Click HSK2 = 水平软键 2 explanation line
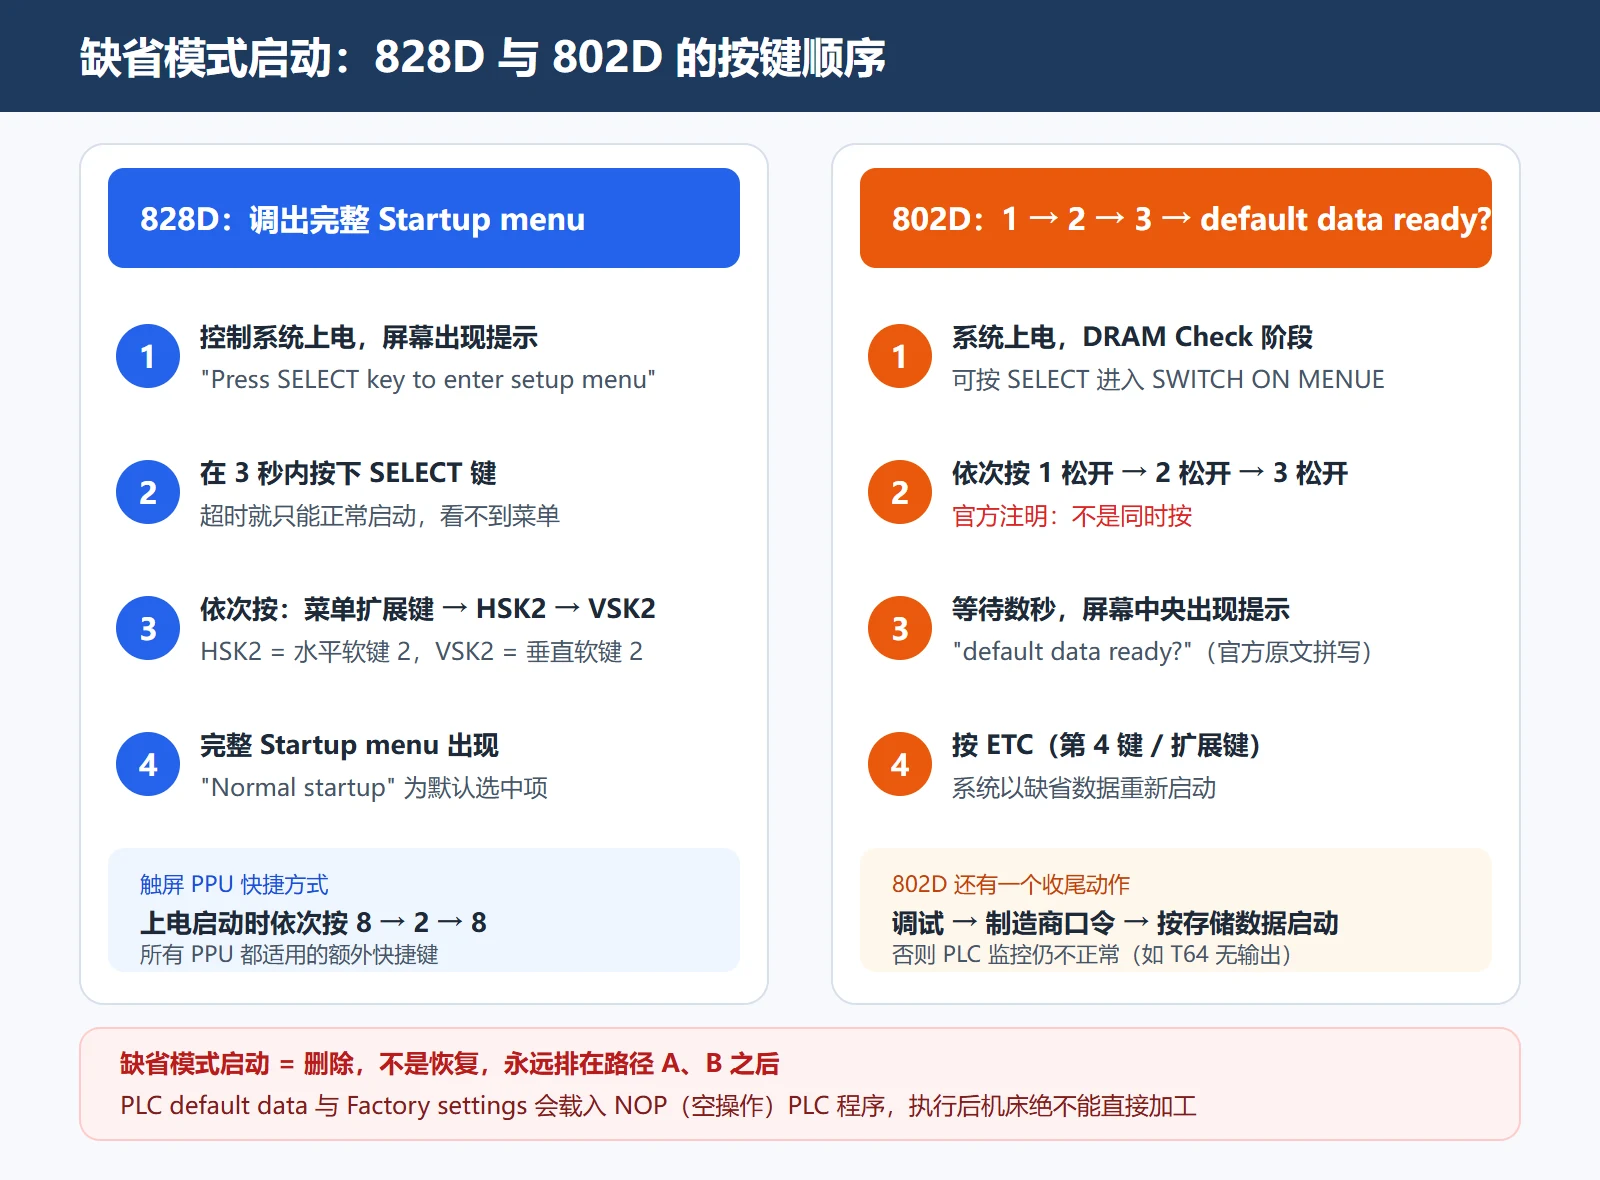Viewport: 1600px width, 1180px height. (421, 652)
